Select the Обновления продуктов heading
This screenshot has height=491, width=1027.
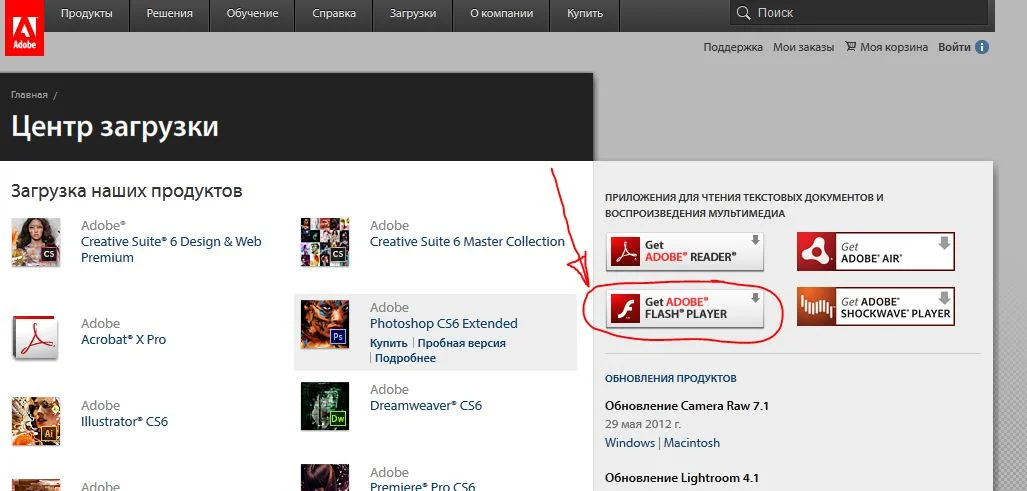click(671, 378)
